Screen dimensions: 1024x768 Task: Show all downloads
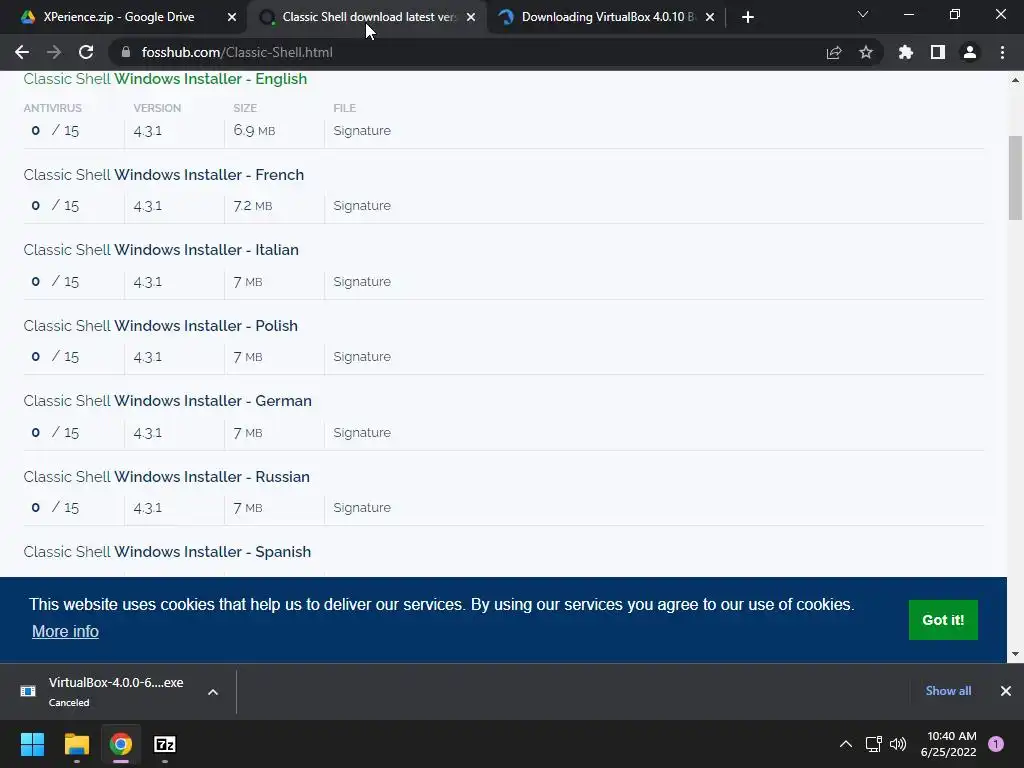[948, 691]
